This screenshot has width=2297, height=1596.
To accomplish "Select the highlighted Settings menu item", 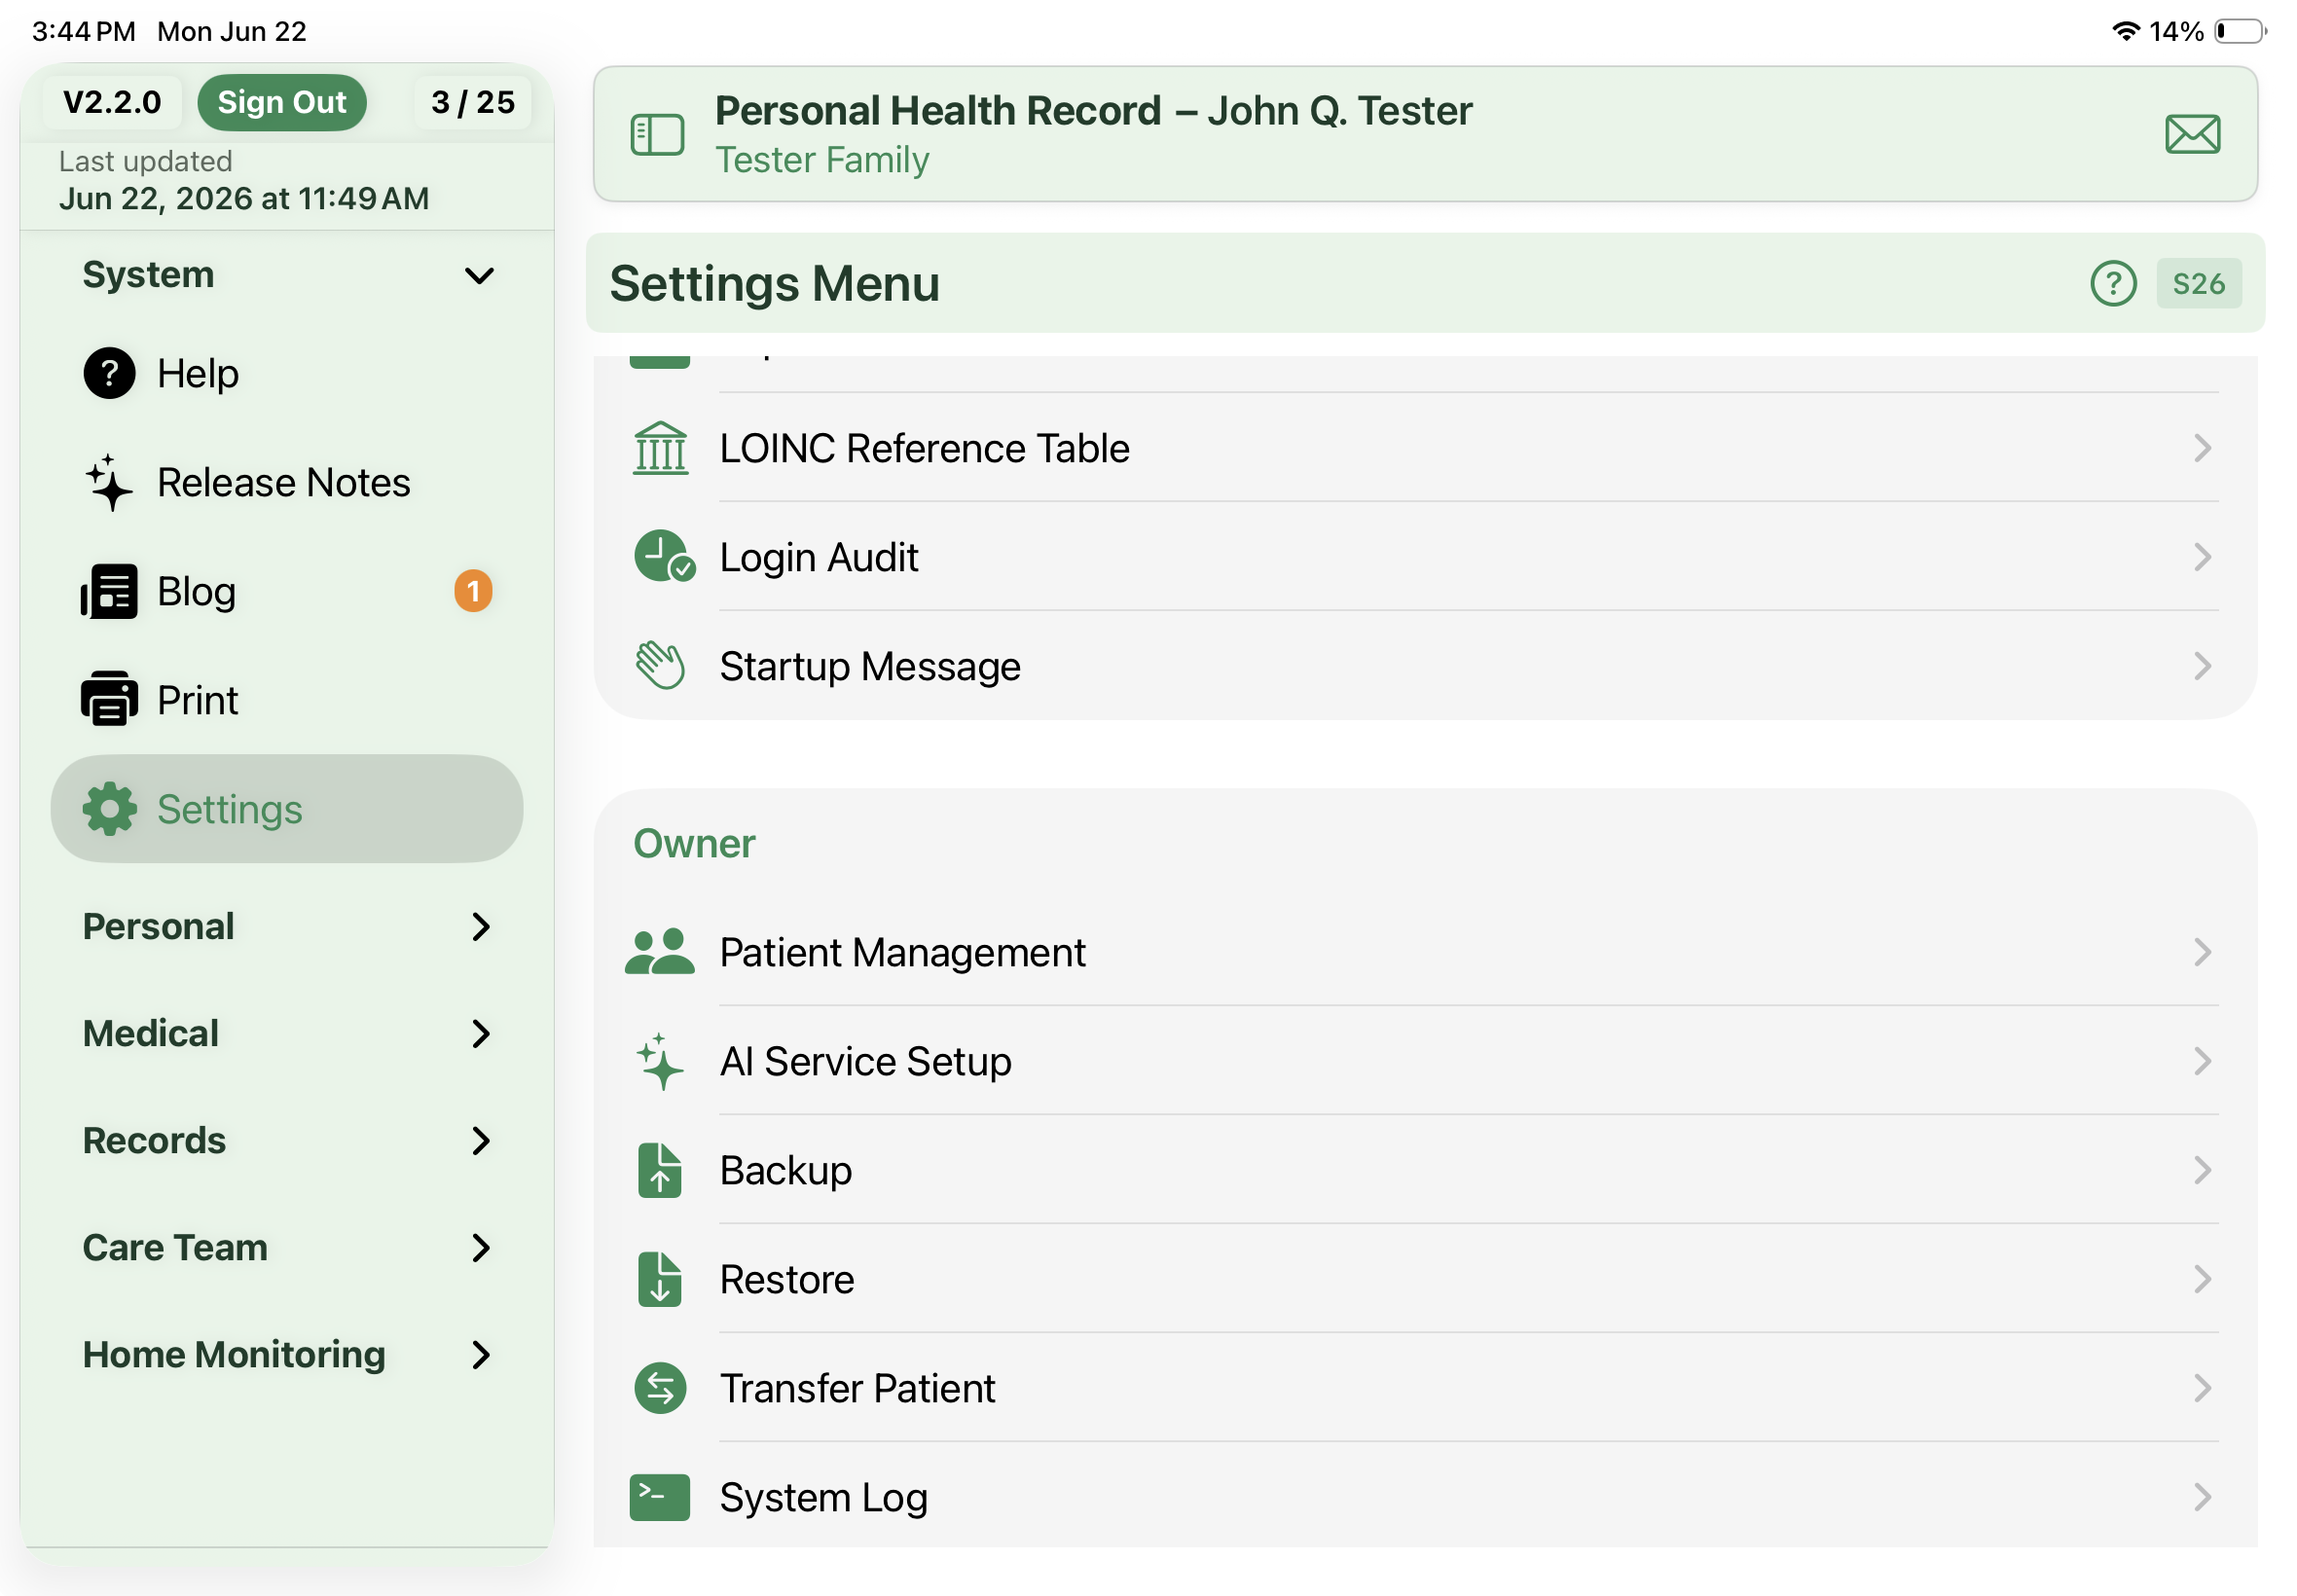I will tap(286, 808).
